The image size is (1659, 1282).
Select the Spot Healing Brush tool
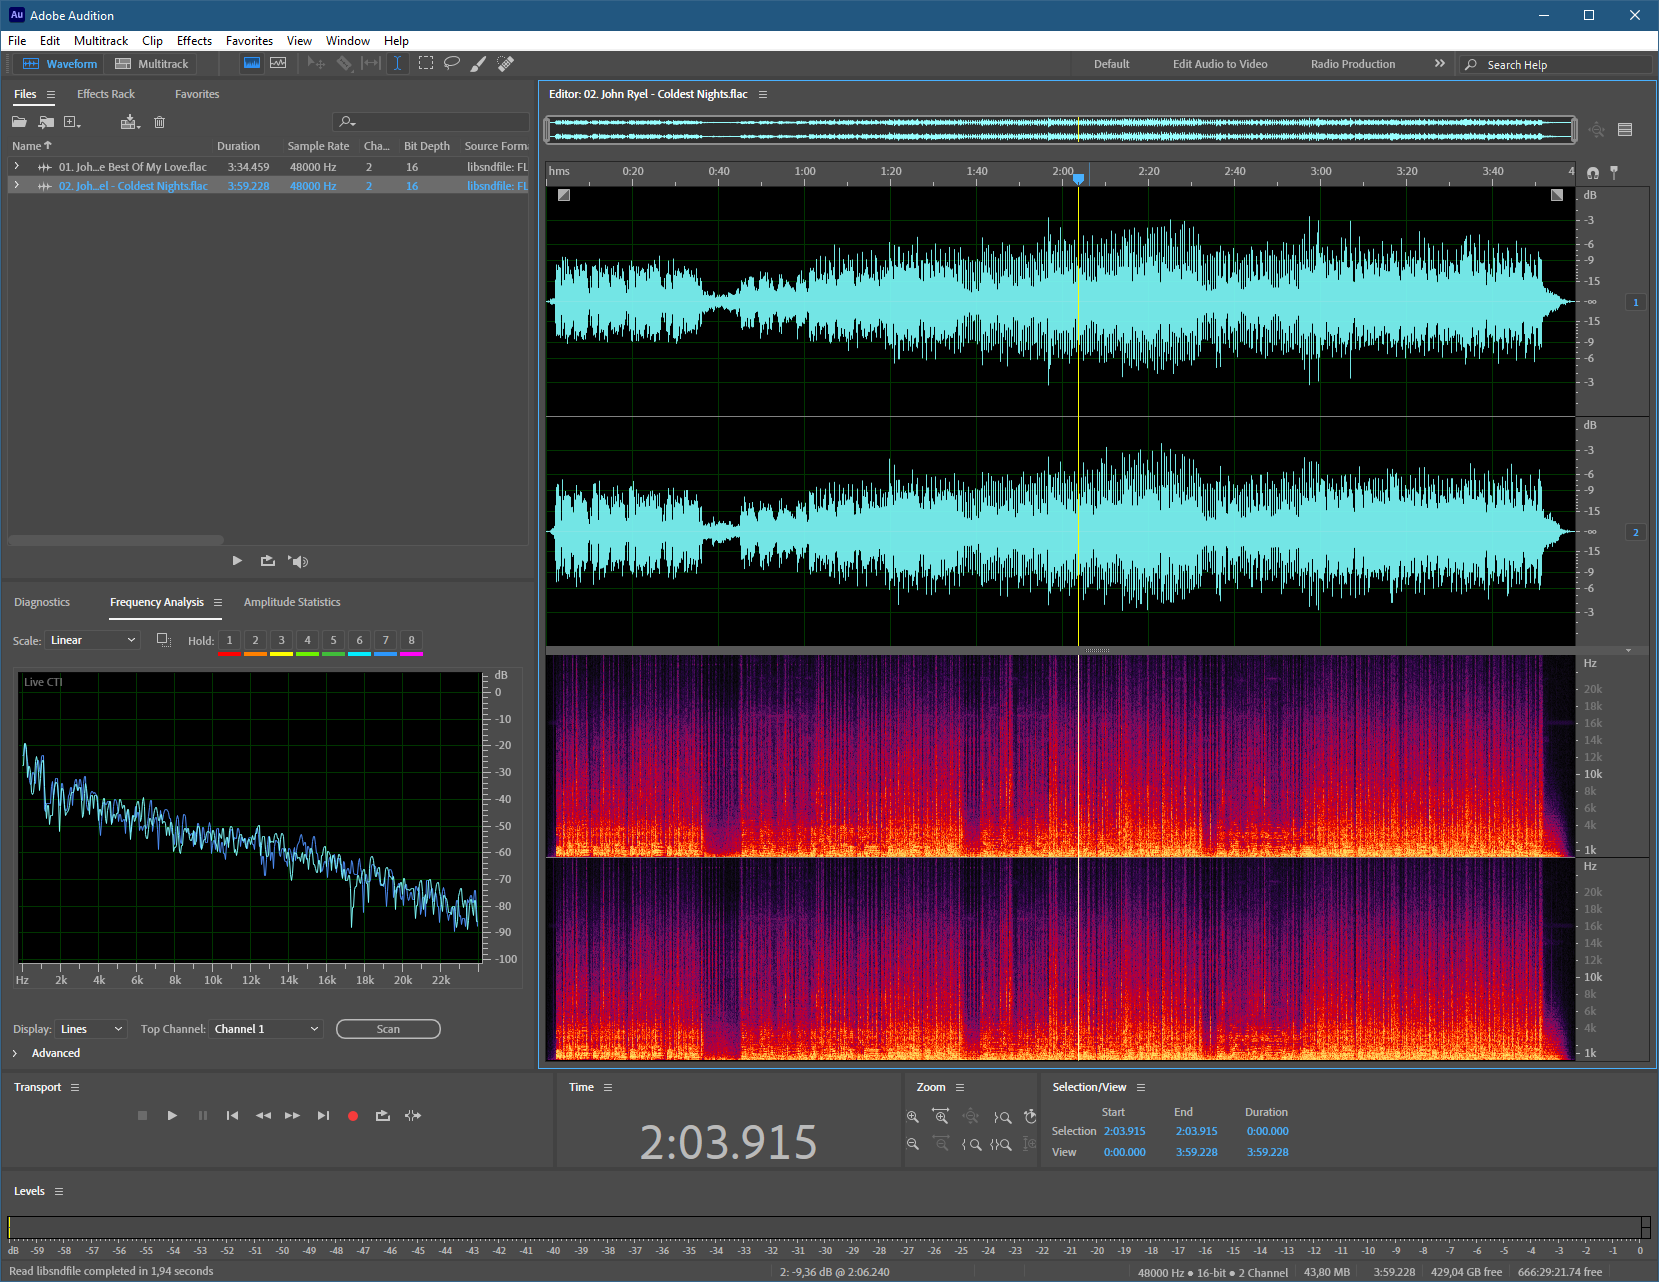click(506, 63)
